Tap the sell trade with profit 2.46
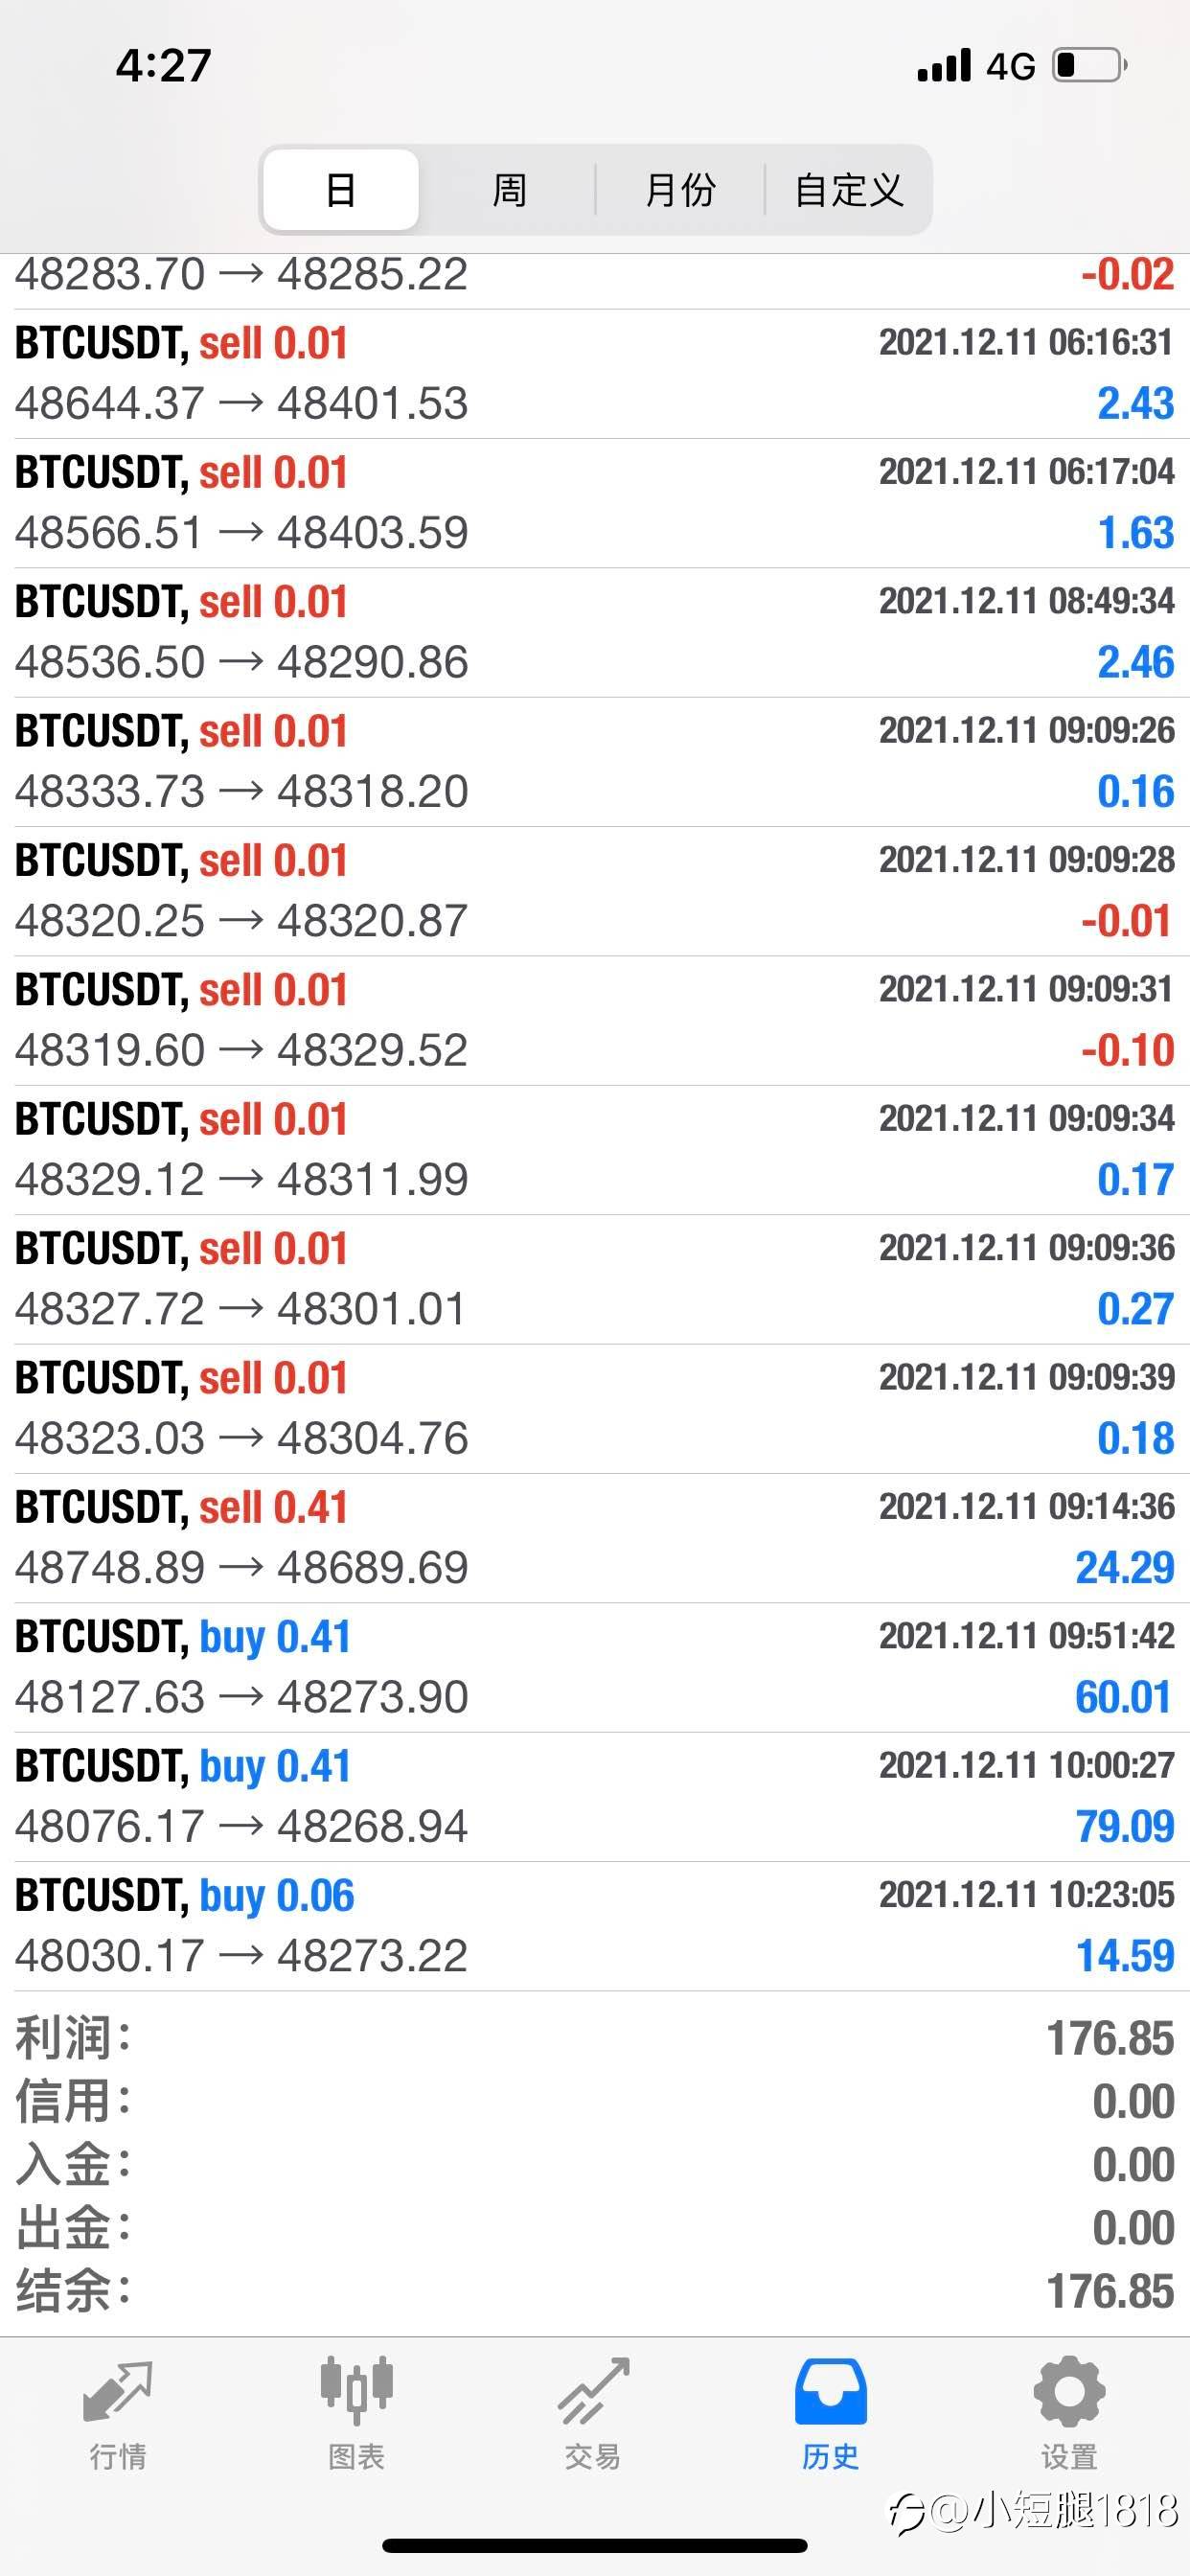This screenshot has height=2576, width=1190. pos(595,633)
